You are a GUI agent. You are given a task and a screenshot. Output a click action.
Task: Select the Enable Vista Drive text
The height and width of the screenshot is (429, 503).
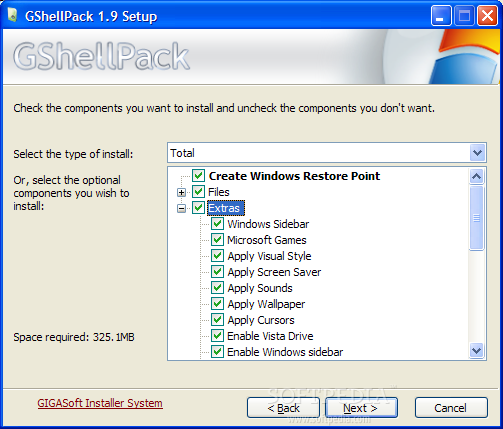270,336
